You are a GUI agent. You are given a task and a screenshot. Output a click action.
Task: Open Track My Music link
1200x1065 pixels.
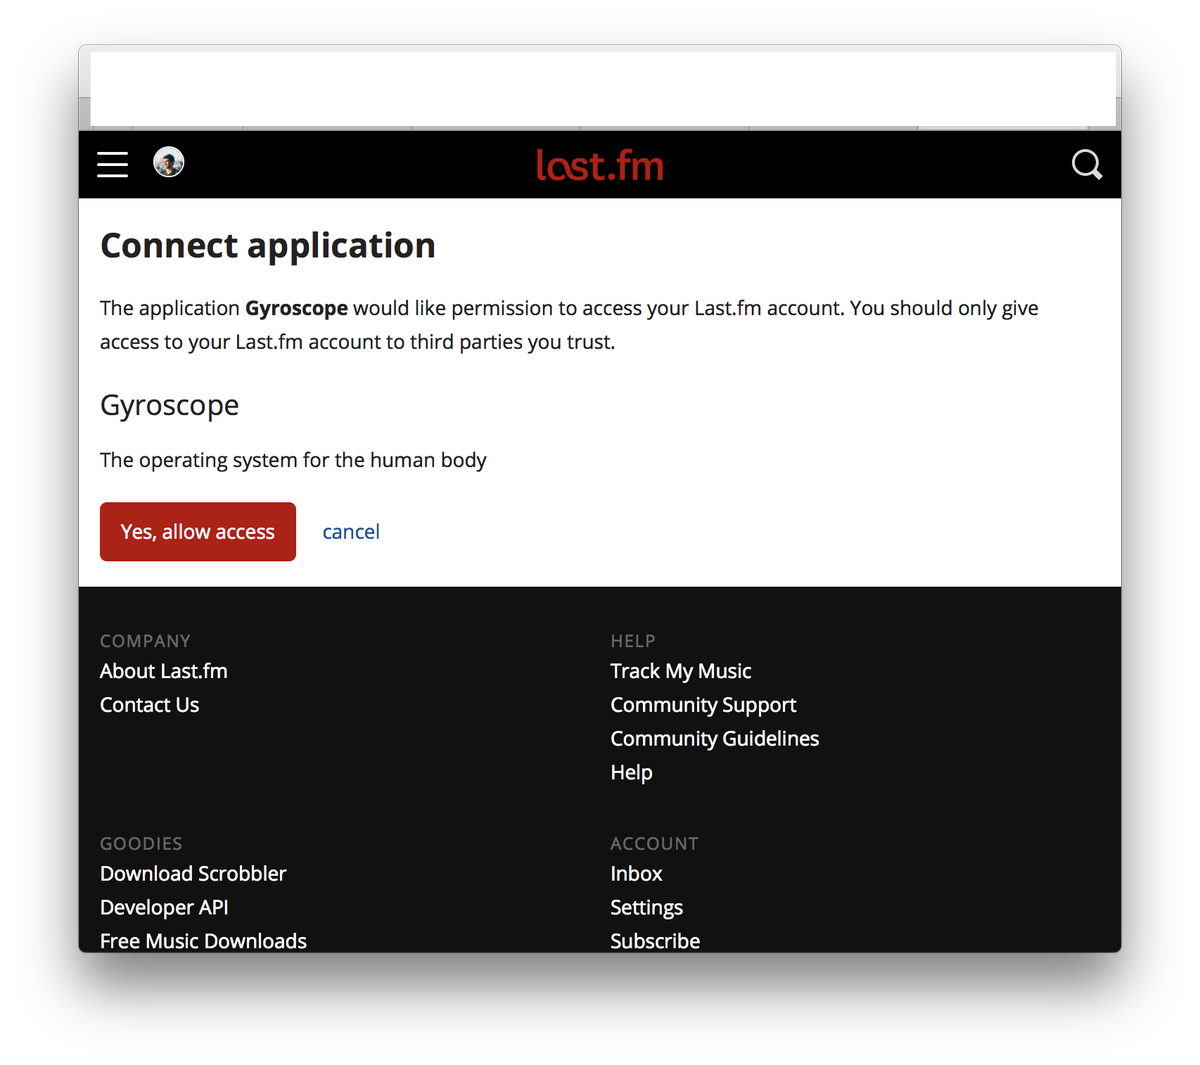click(x=681, y=671)
